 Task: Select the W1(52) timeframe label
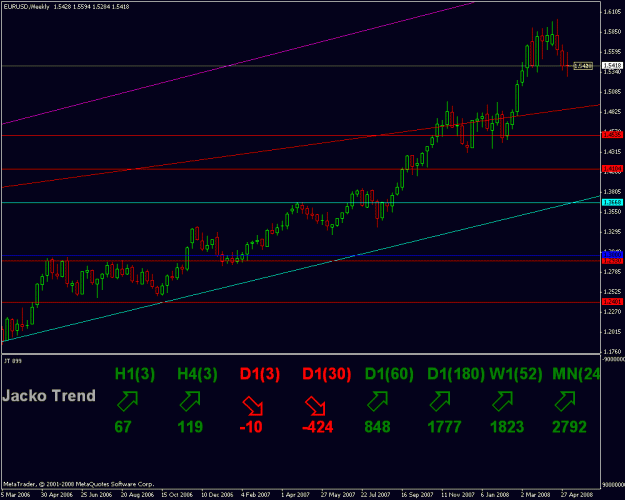pos(516,374)
